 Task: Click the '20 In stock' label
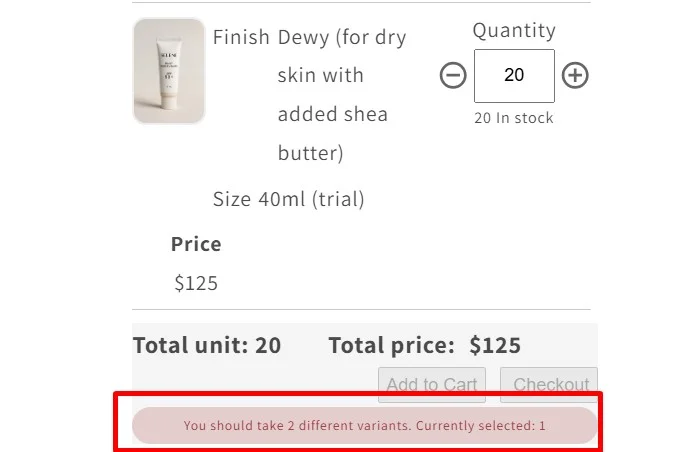(x=514, y=118)
